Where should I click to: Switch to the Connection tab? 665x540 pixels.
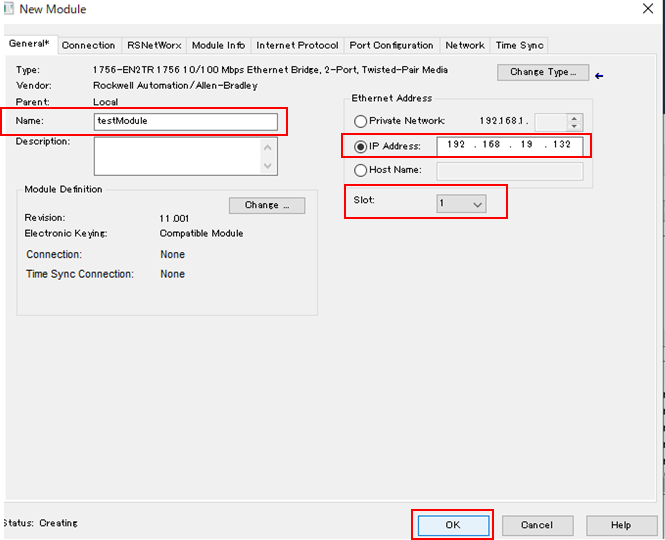tap(88, 45)
